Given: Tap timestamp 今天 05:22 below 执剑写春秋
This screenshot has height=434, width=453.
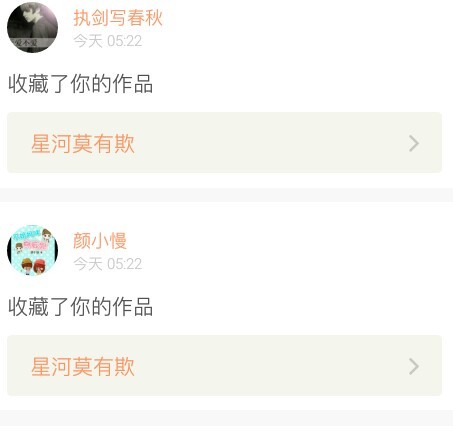Looking at the screenshot, I should tap(108, 41).
